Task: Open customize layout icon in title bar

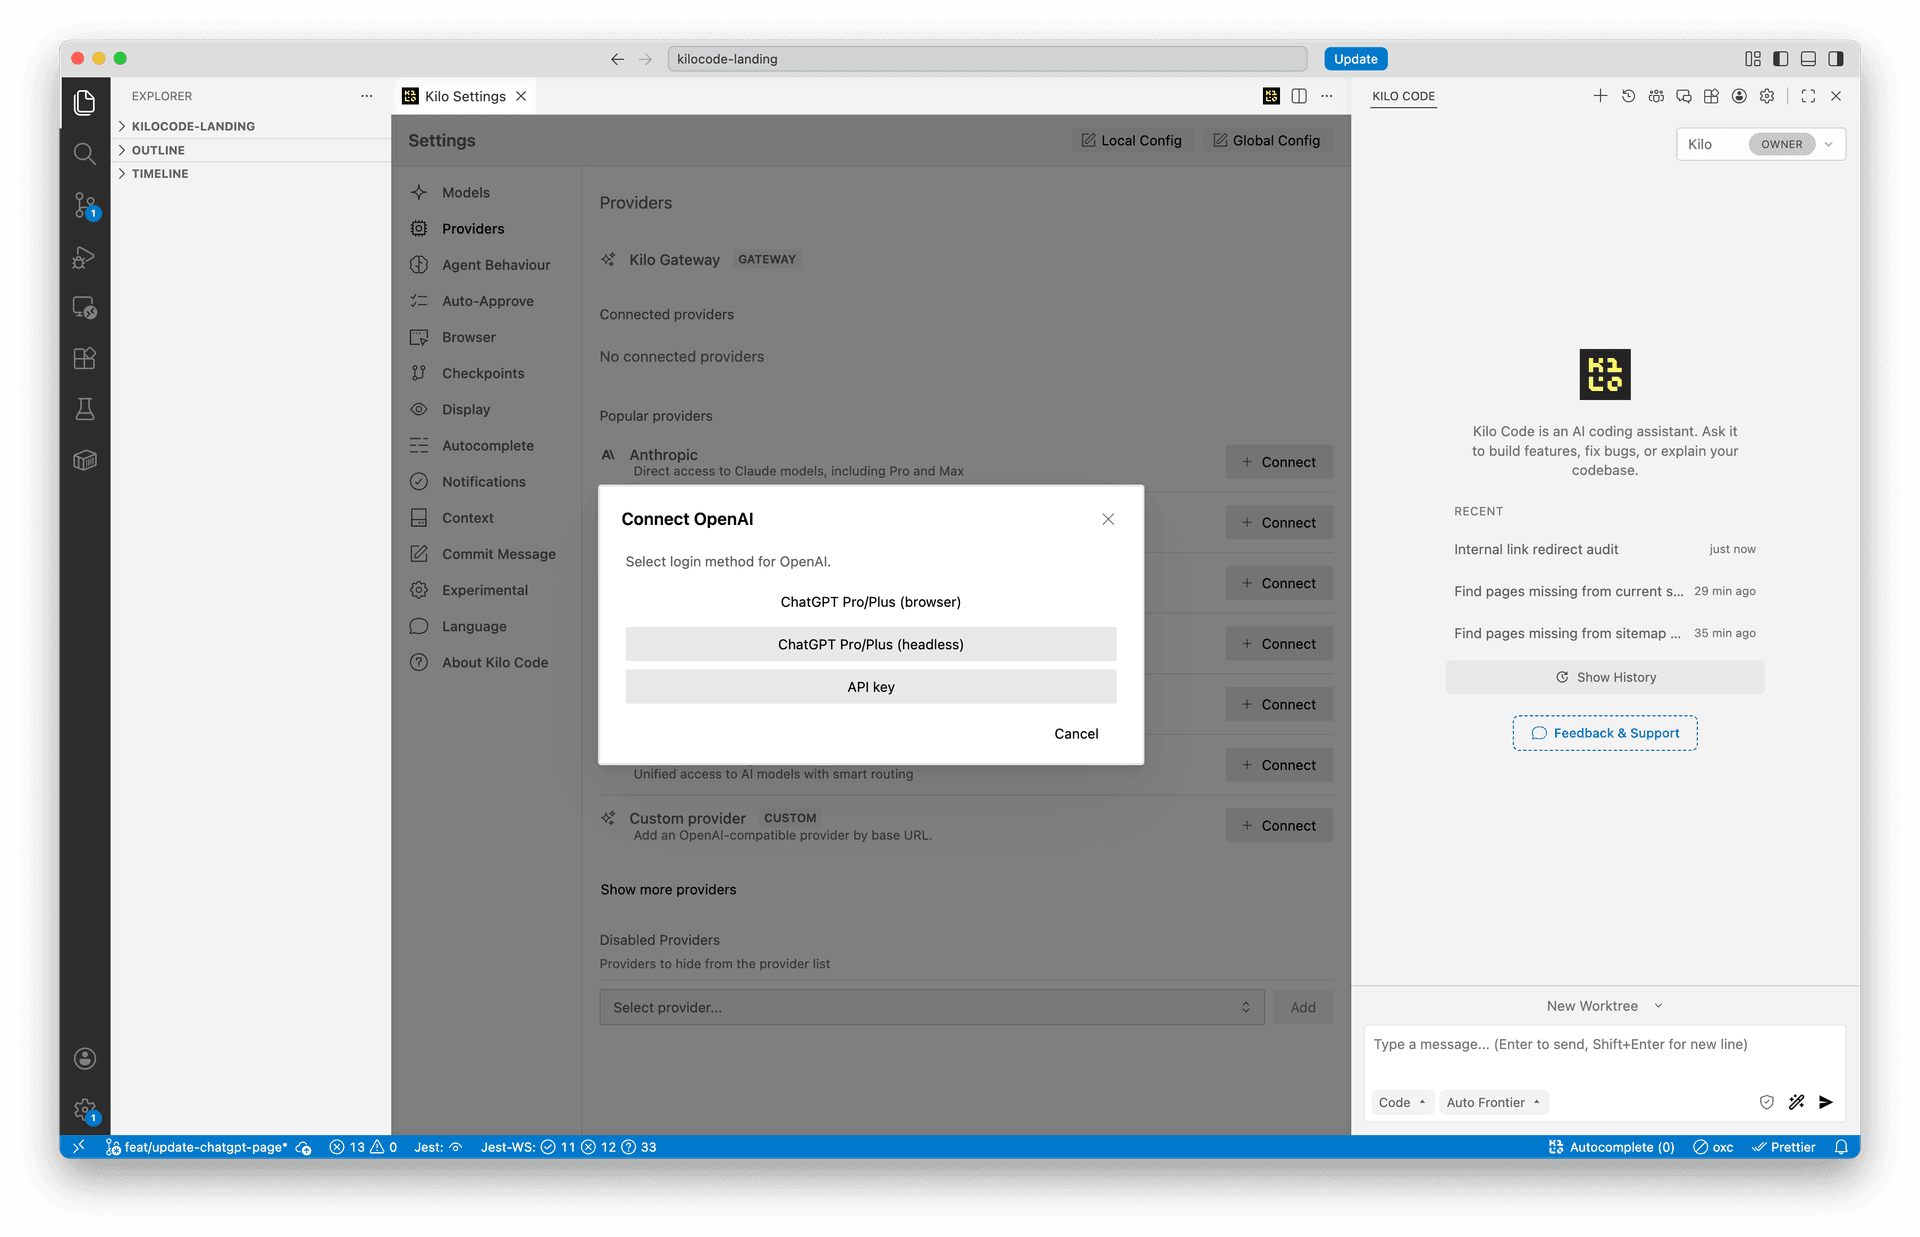Action: (1752, 59)
